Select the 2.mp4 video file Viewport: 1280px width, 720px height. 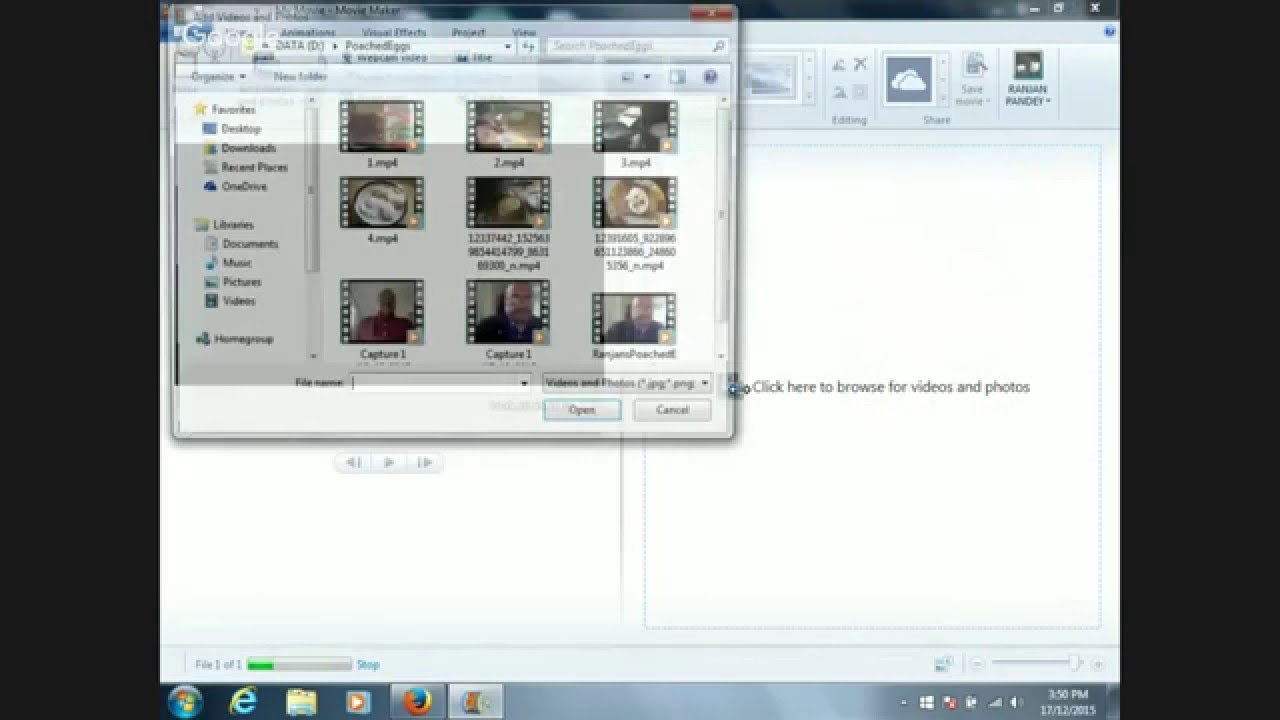[508, 127]
